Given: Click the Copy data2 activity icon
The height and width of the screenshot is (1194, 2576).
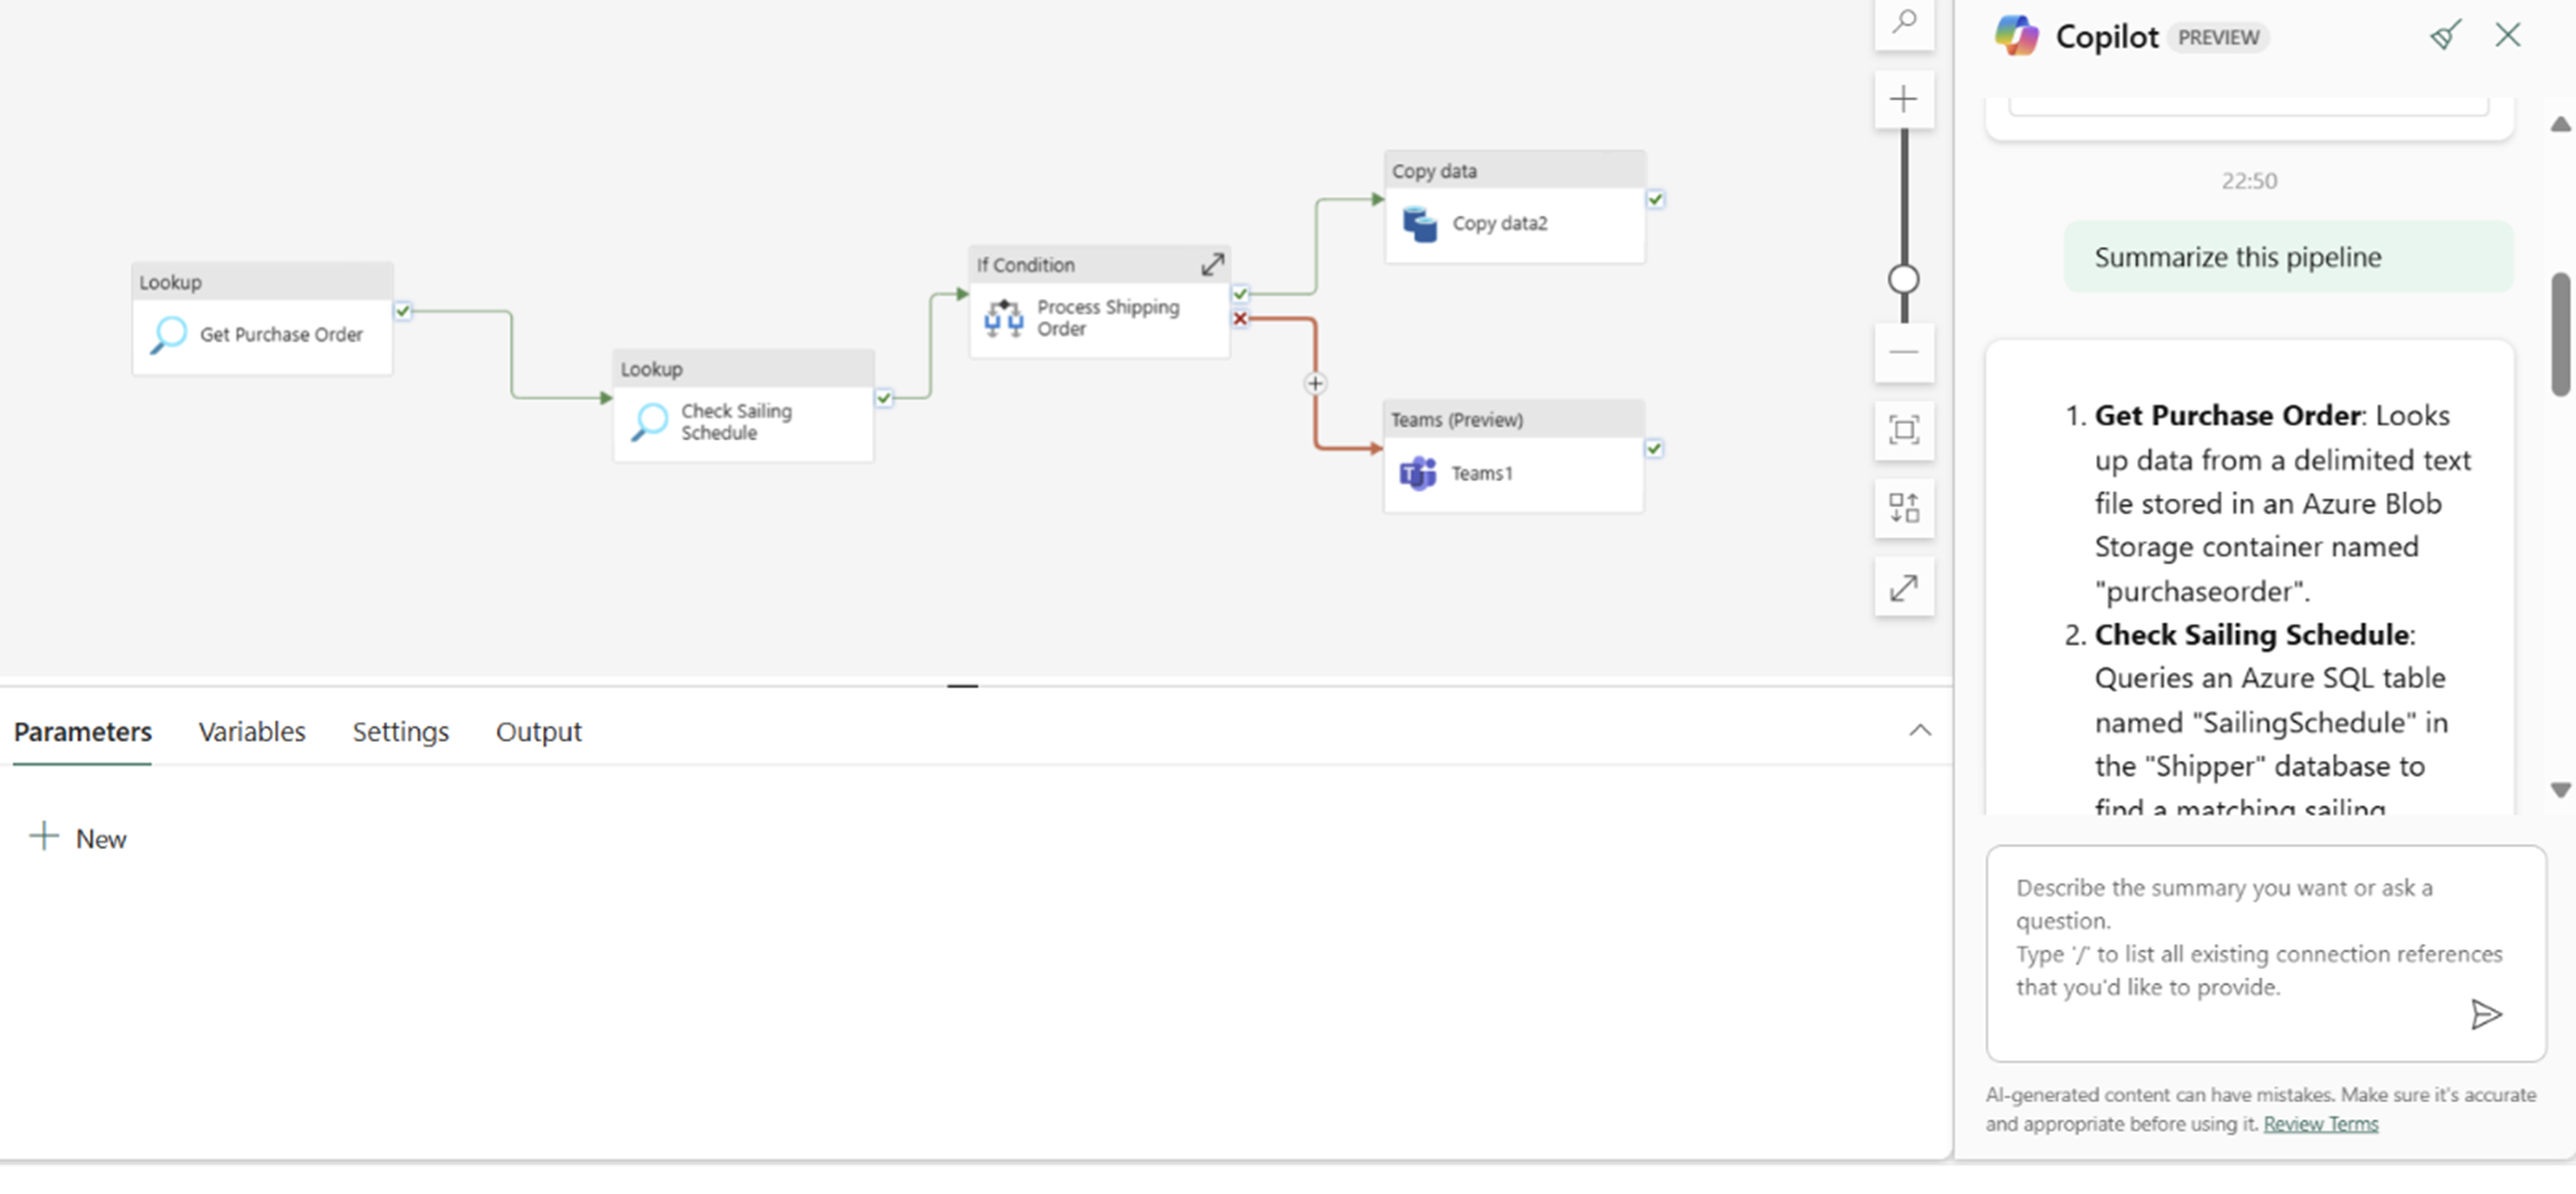Looking at the screenshot, I should (1418, 222).
